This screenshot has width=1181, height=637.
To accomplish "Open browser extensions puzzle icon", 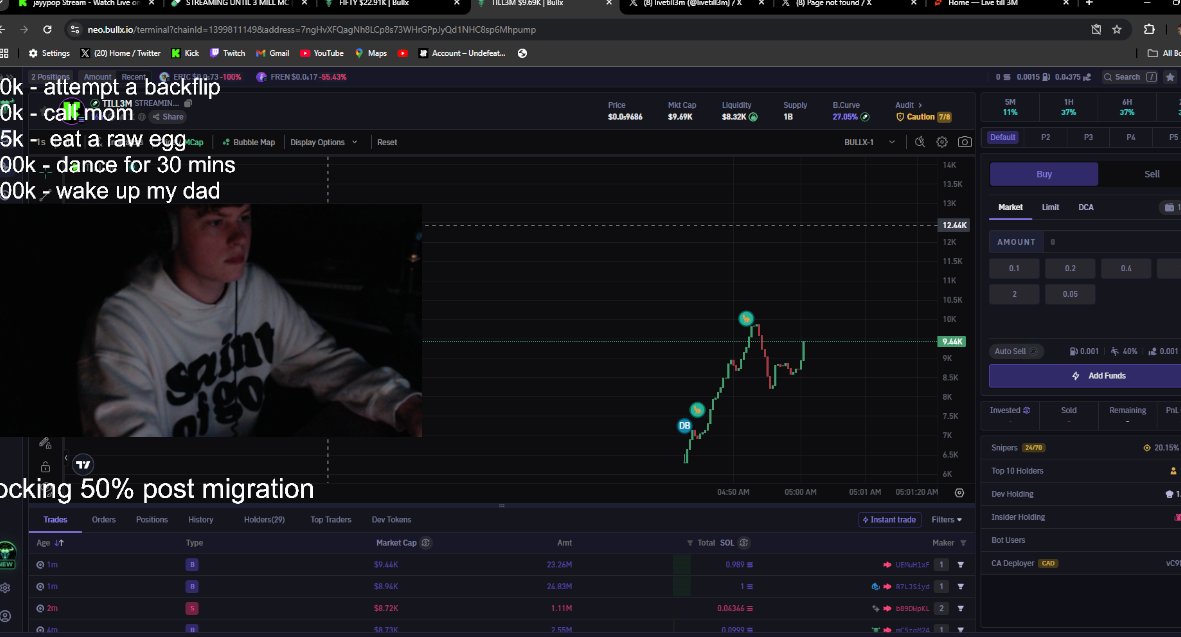I will coord(1149,29).
